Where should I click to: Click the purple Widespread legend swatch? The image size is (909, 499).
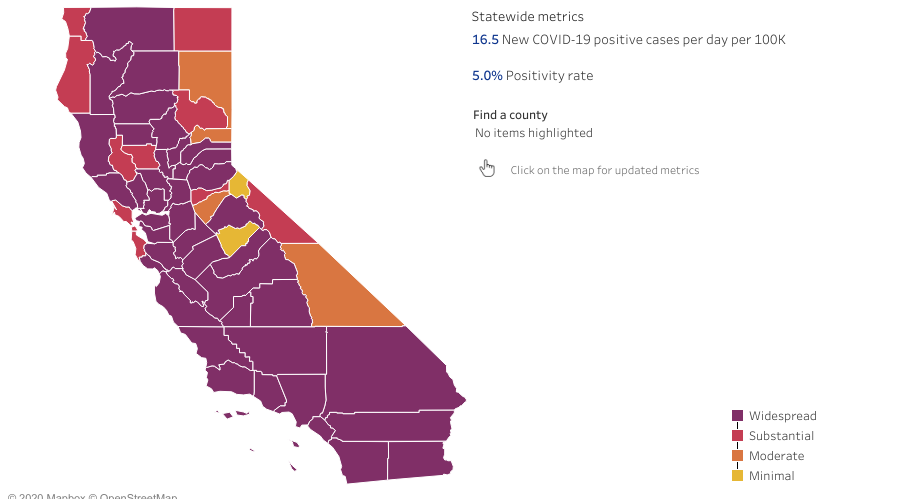[x=737, y=416]
